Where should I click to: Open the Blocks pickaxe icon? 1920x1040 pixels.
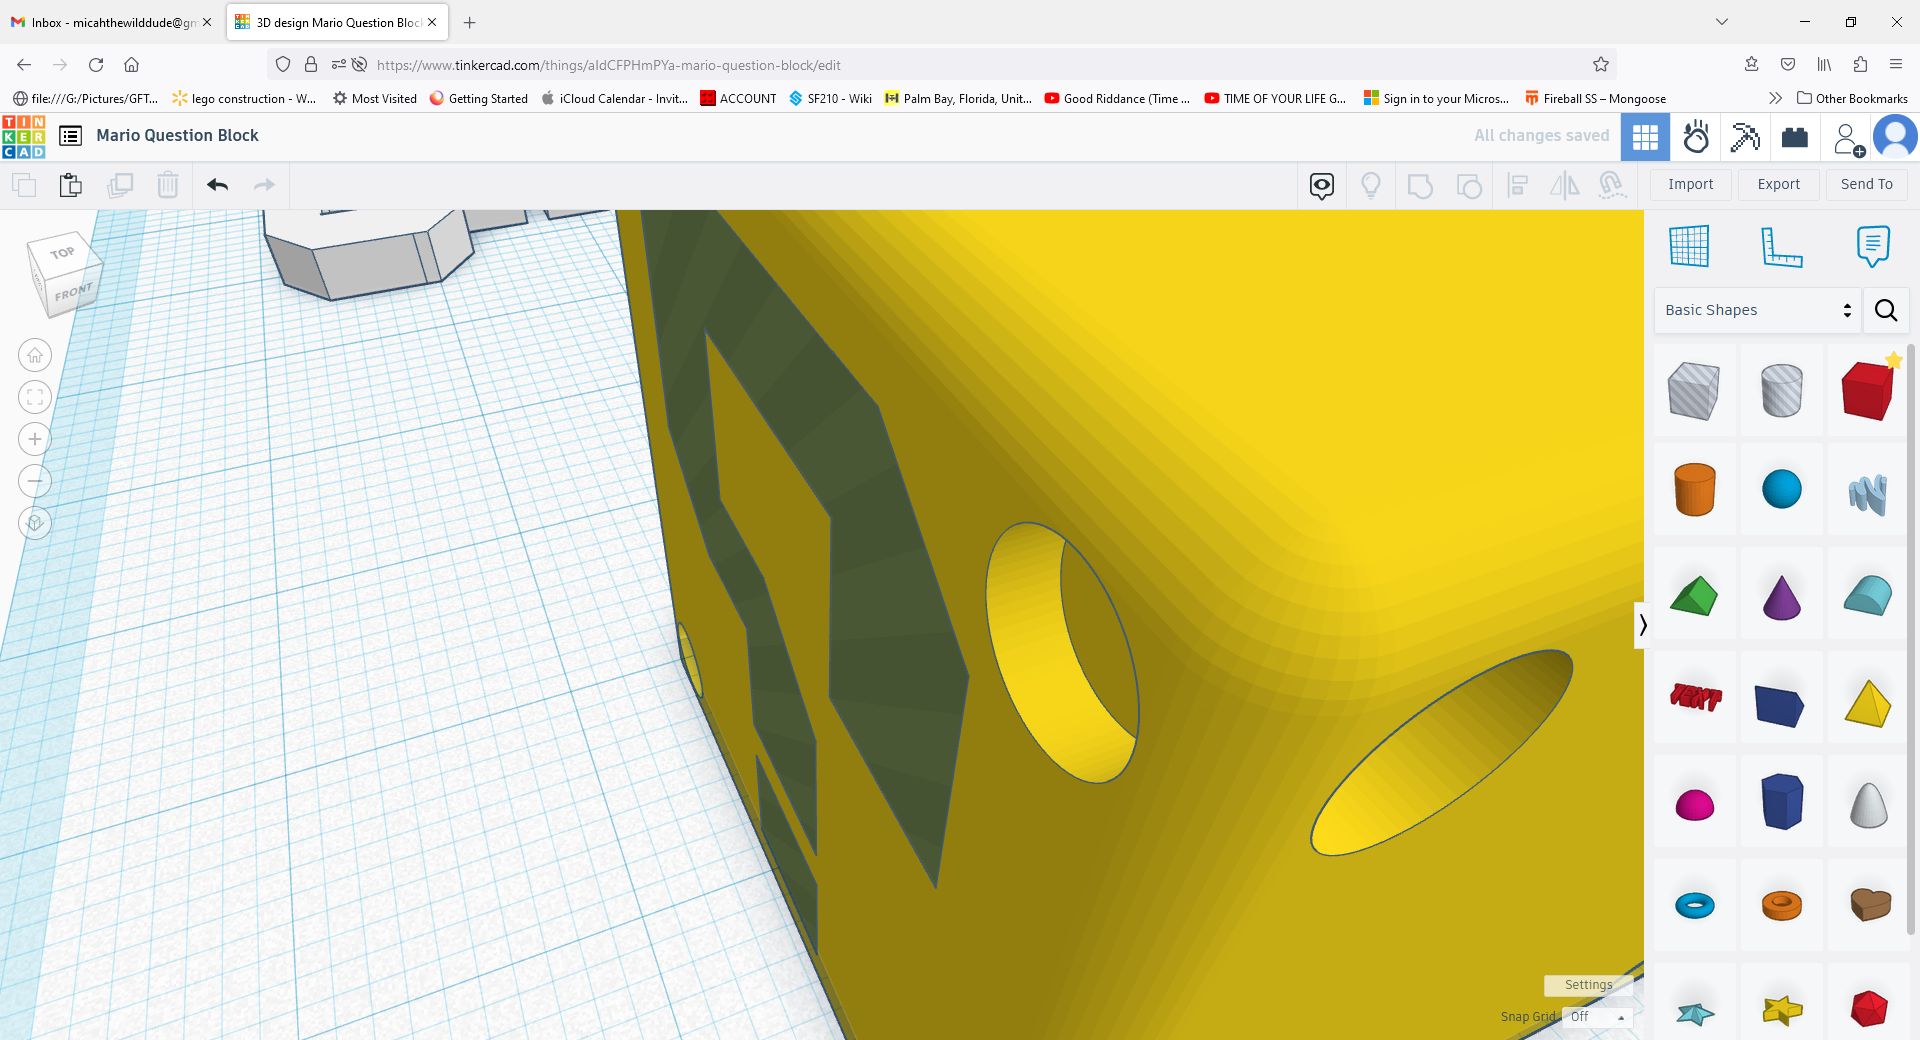[x=1745, y=137]
